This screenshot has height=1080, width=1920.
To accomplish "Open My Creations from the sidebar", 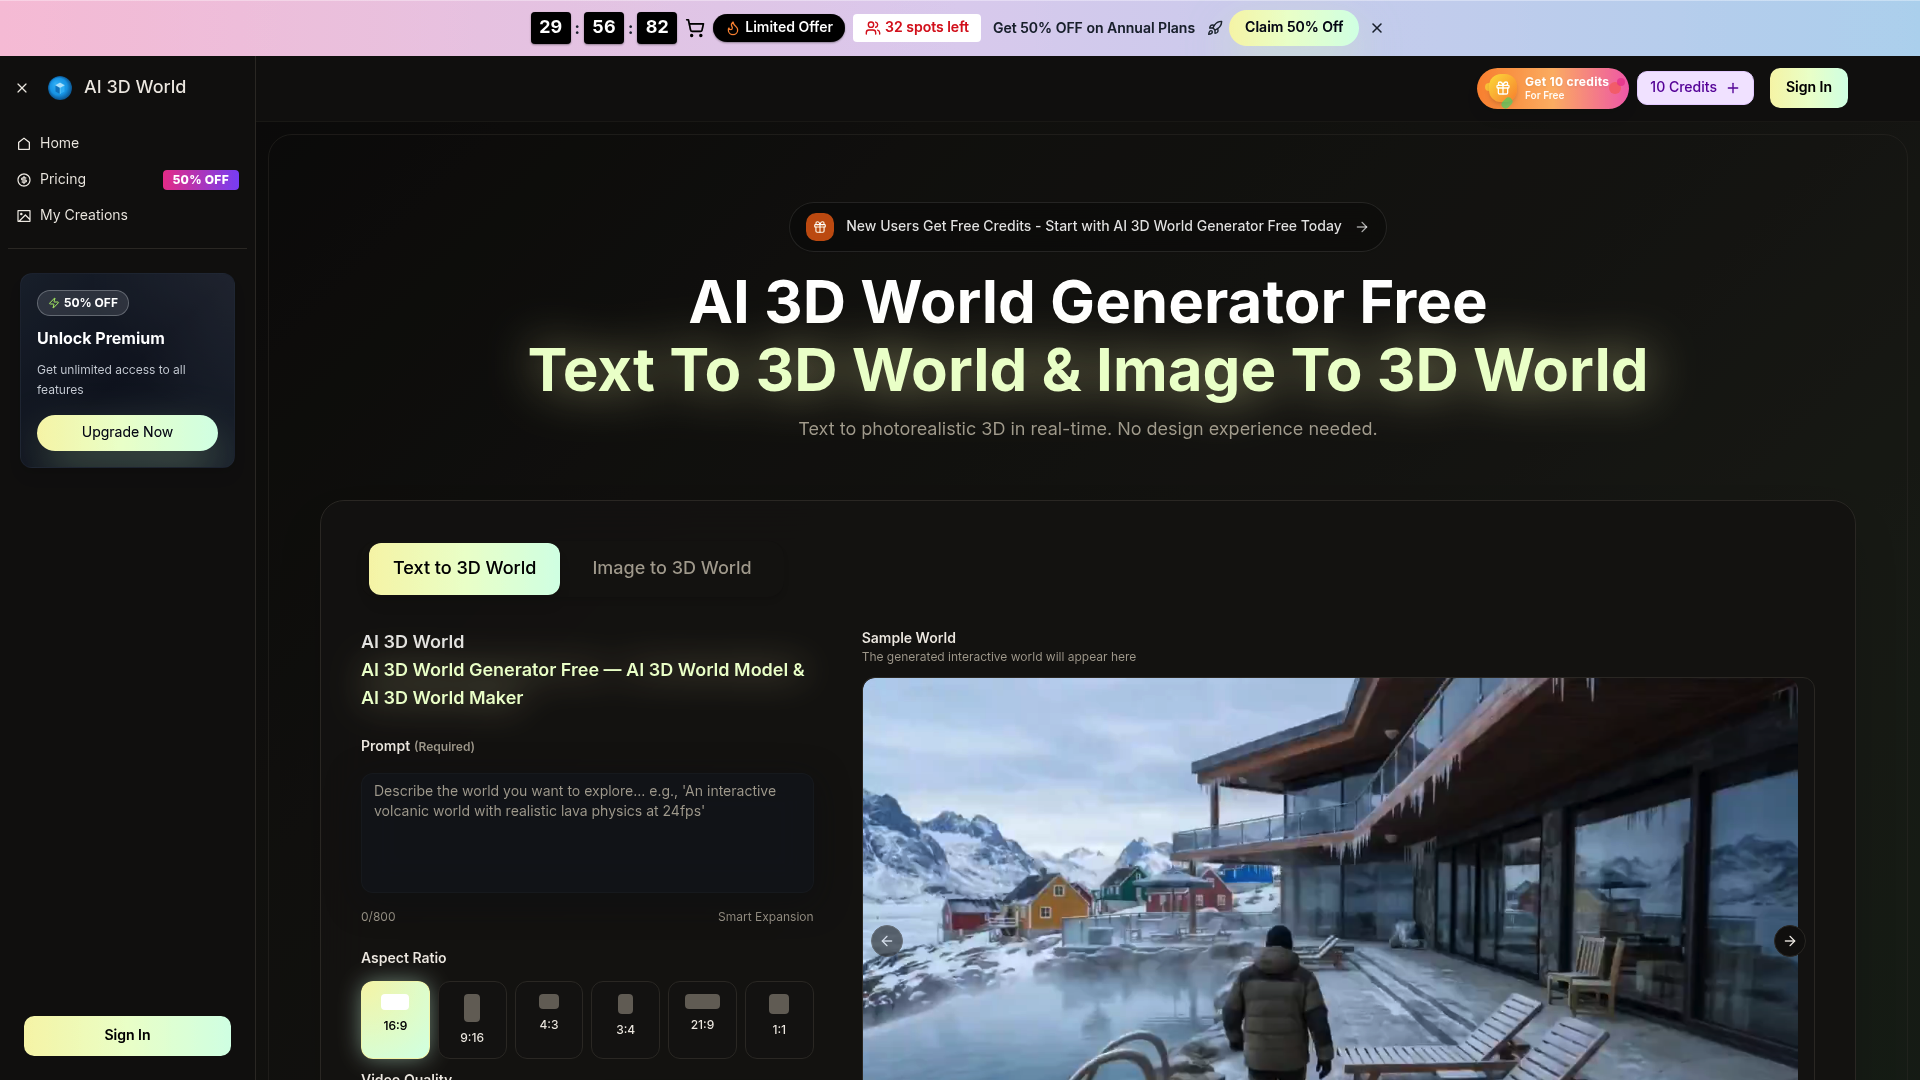I will click(x=23, y=215).
